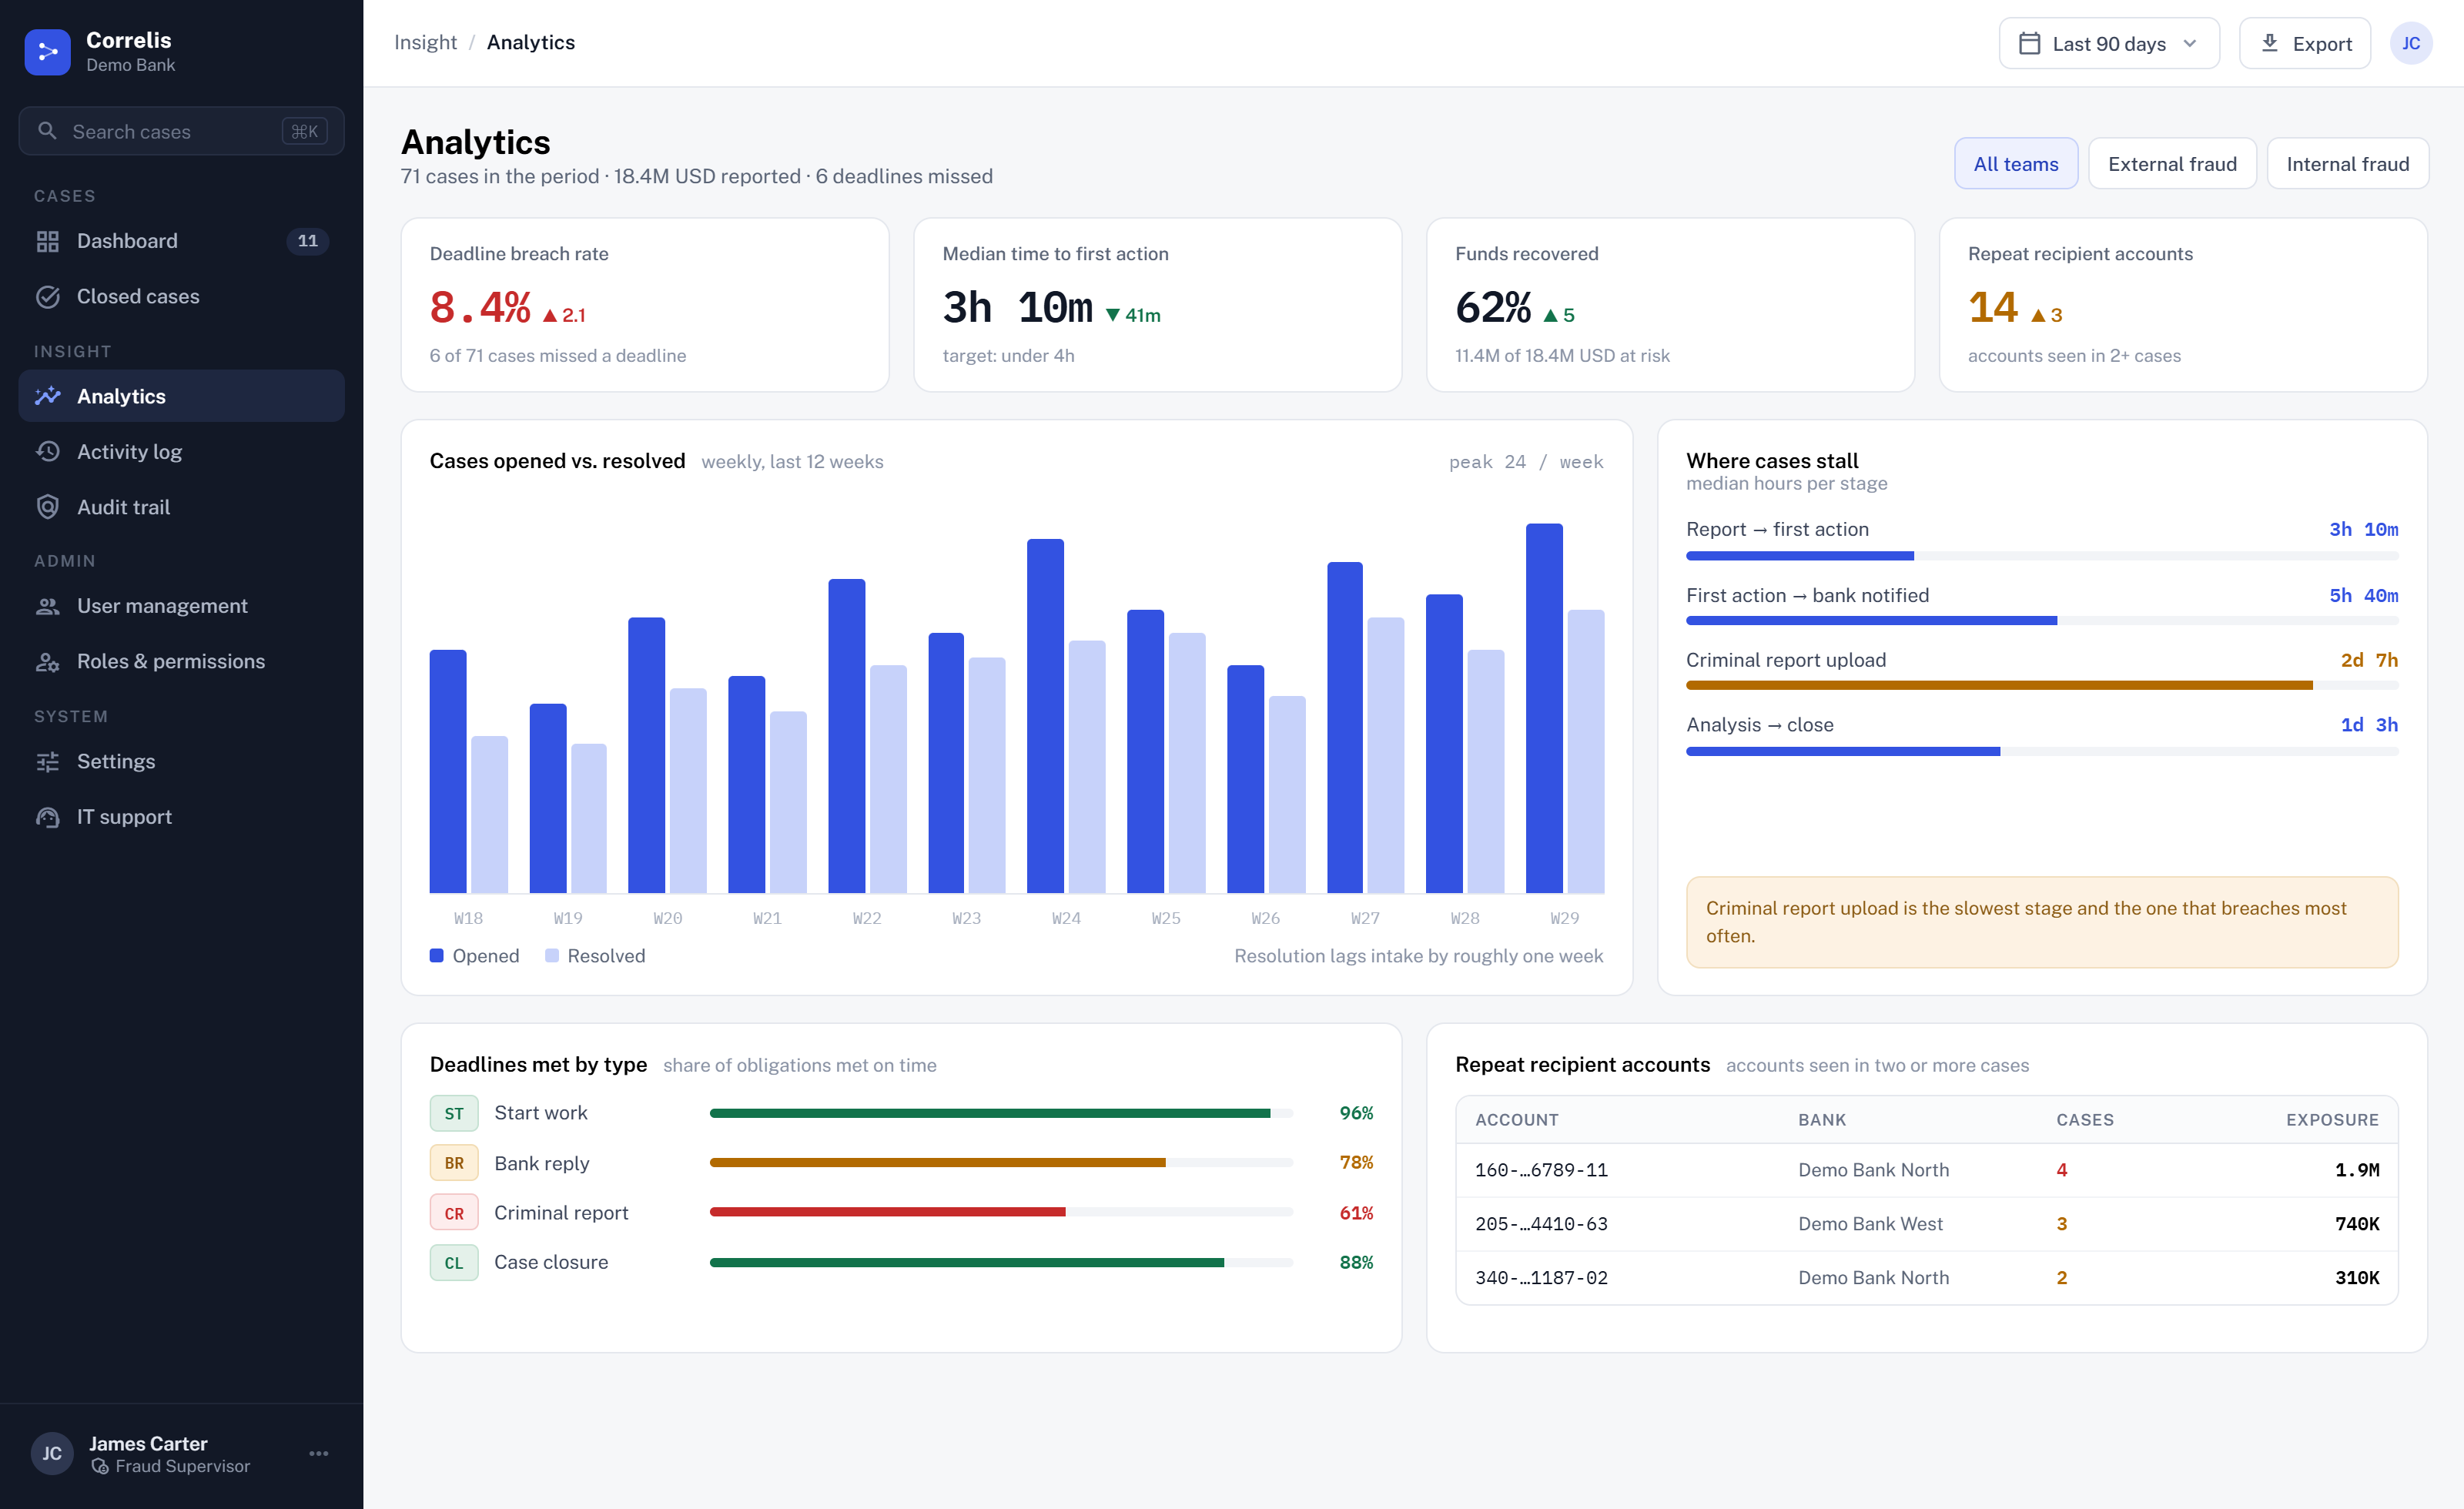Click account row 160-…6789-11
Screen dimensions: 2464x1509
1927,1170
